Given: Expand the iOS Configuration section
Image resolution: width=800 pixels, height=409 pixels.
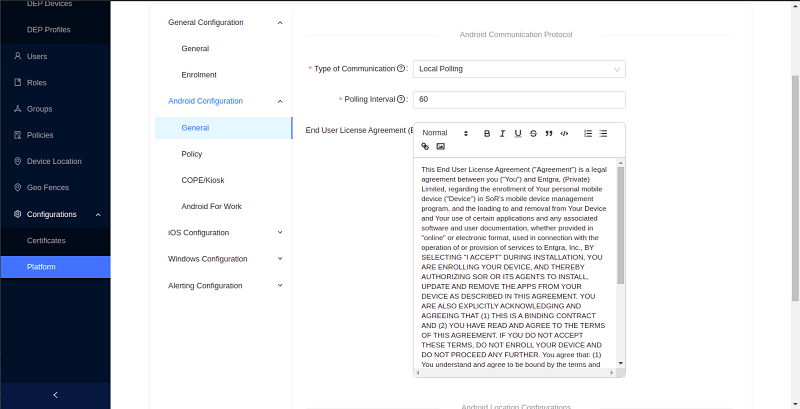Looking at the screenshot, I should tap(224, 233).
